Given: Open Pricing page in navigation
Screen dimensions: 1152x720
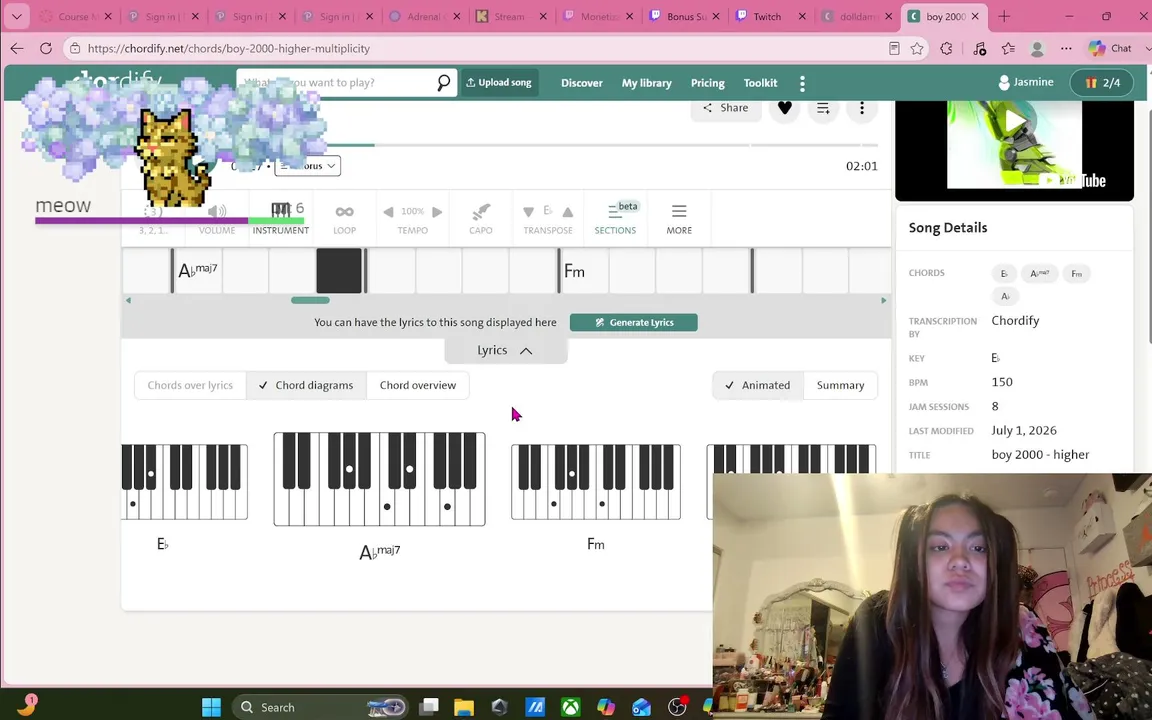Looking at the screenshot, I should [x=708, y=83].
